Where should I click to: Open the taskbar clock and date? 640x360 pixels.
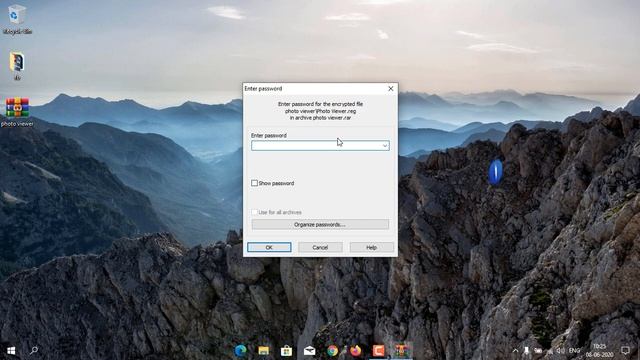[599, 351]
